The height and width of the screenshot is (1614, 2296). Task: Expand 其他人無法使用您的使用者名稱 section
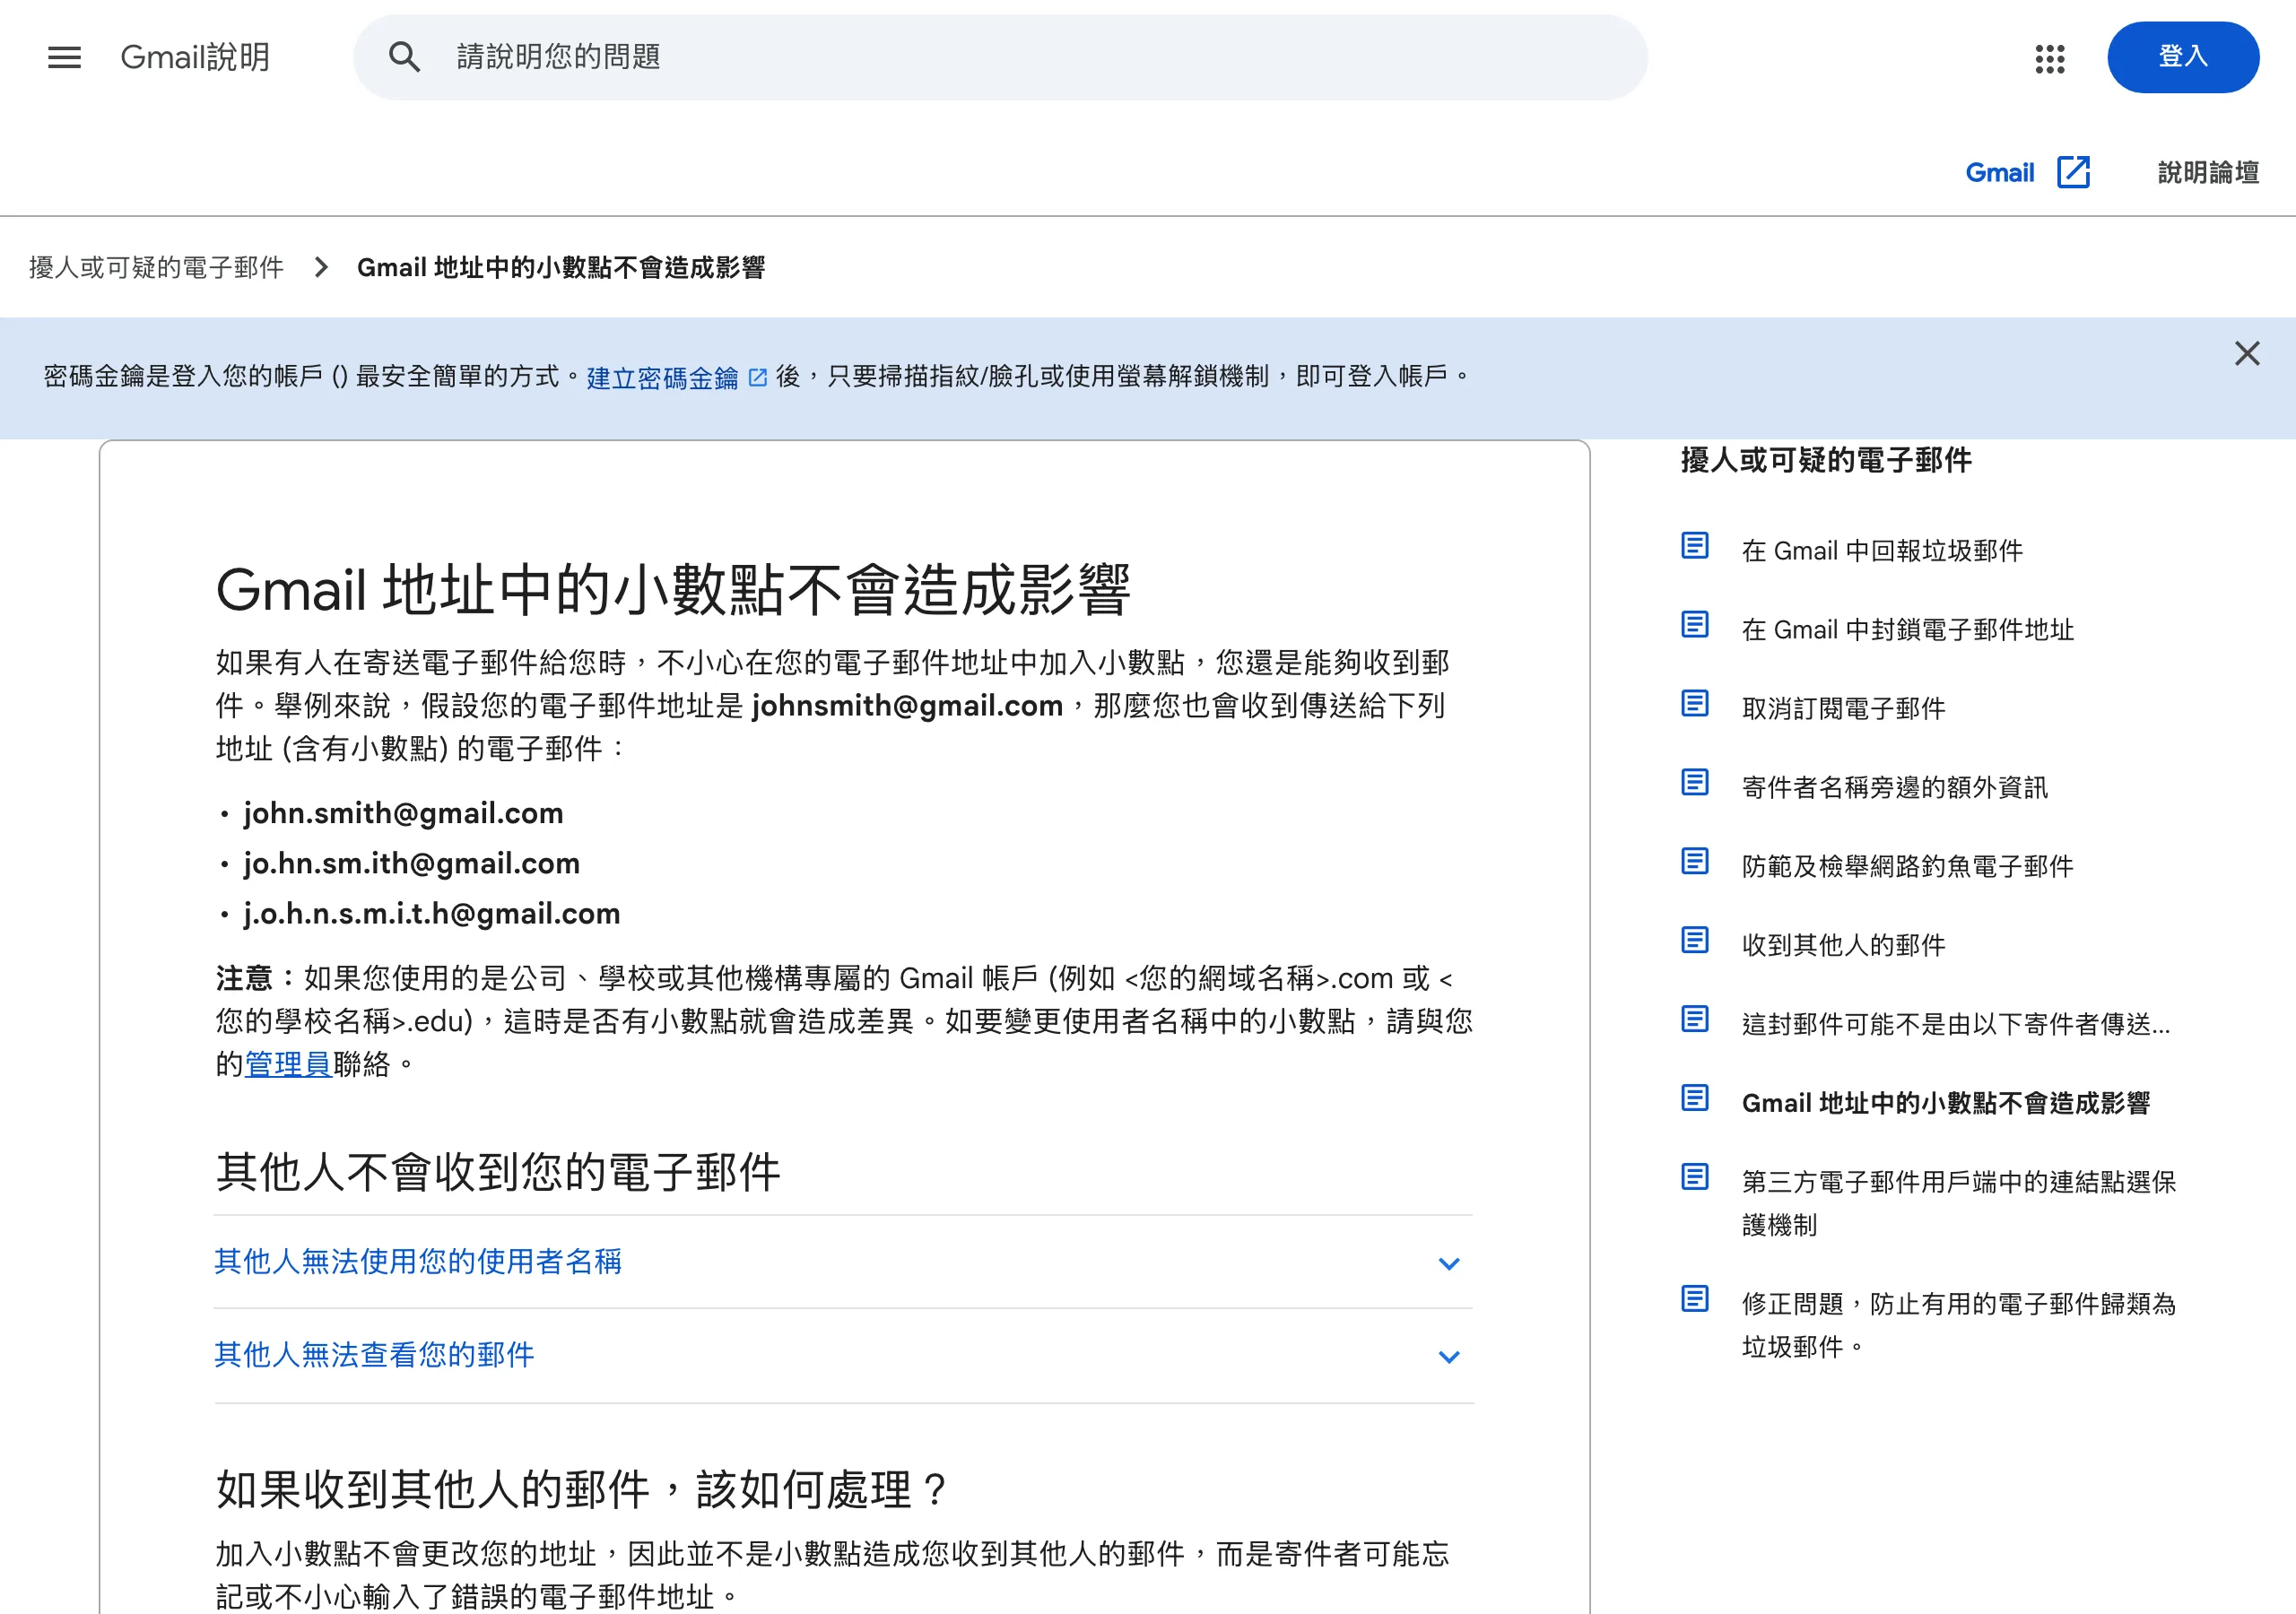point(843,1262)
